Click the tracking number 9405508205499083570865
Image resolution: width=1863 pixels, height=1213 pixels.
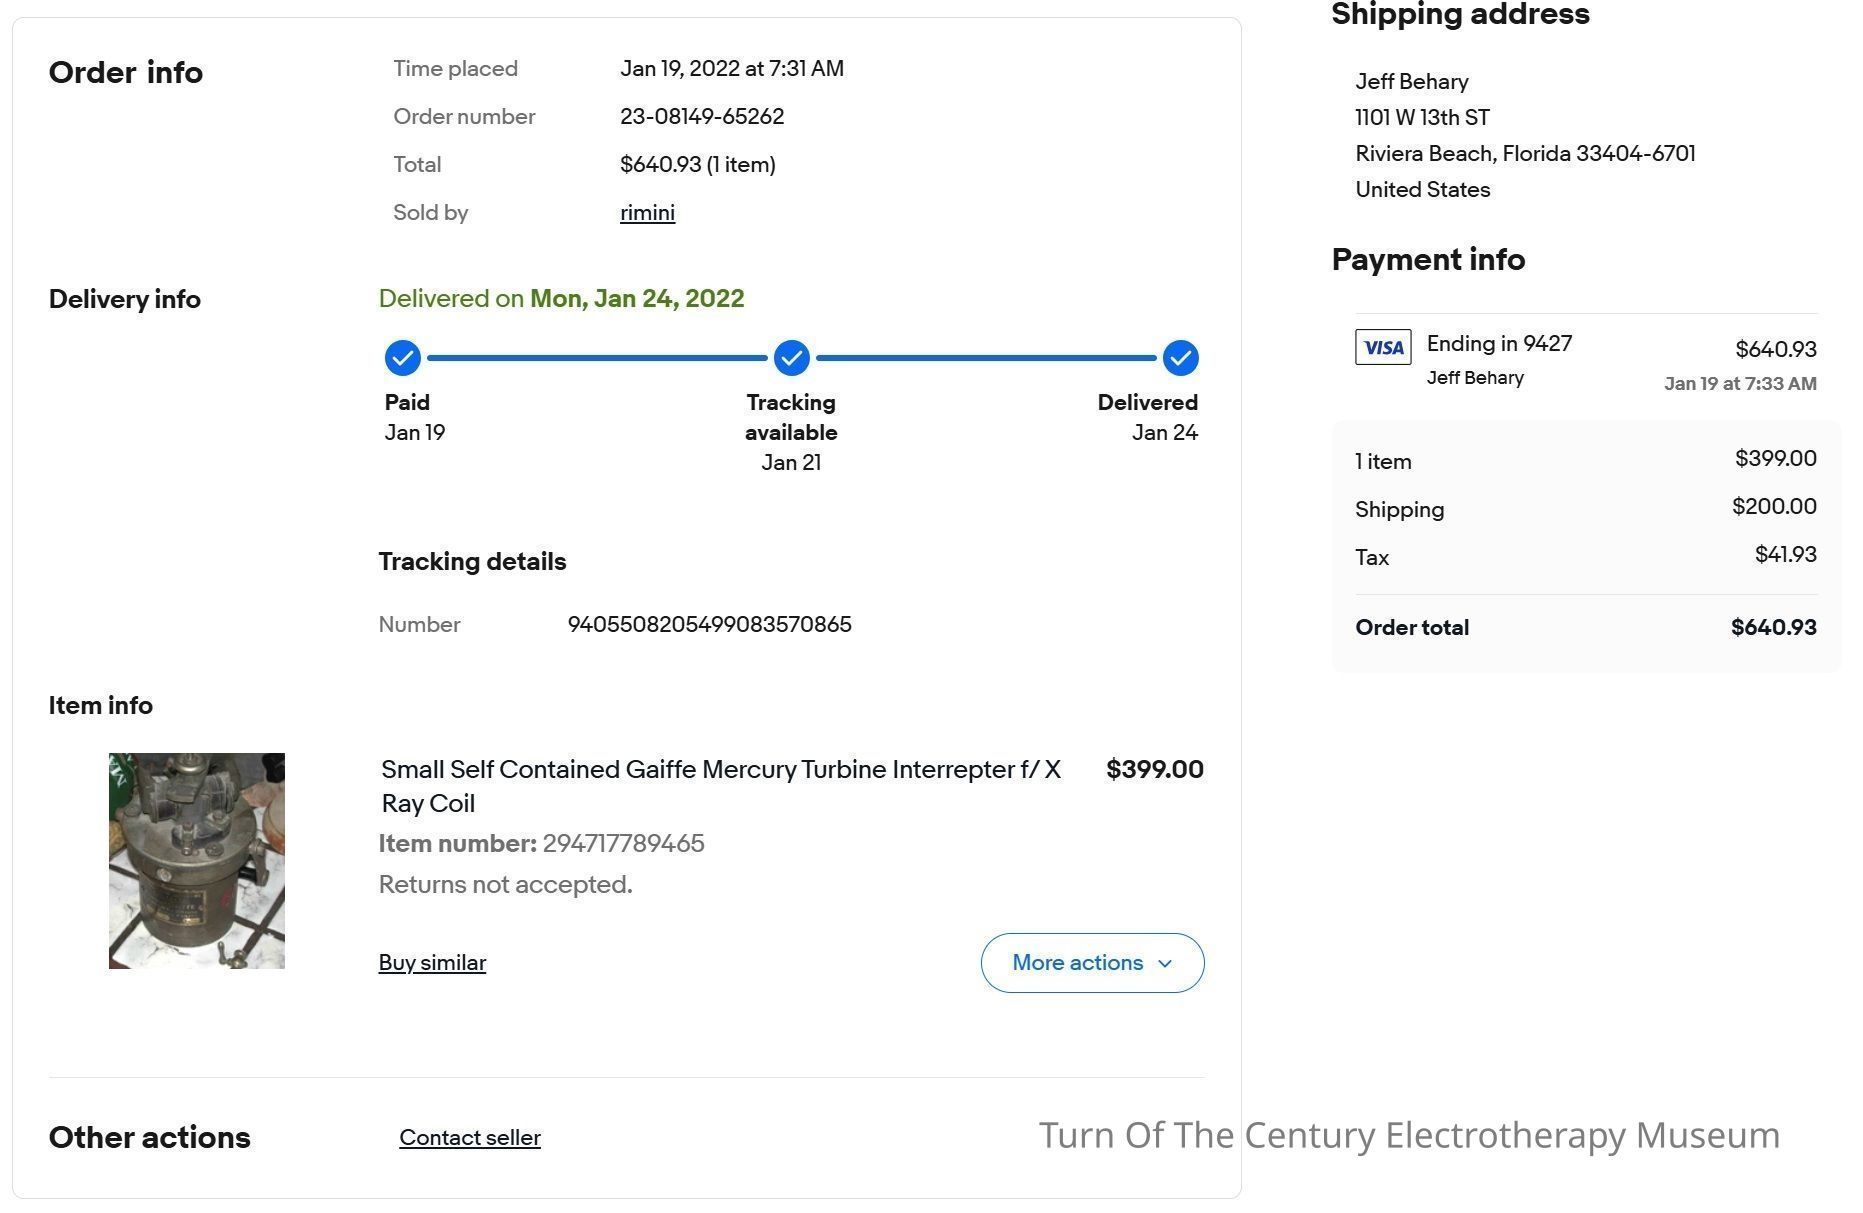(x=709, y=625)
